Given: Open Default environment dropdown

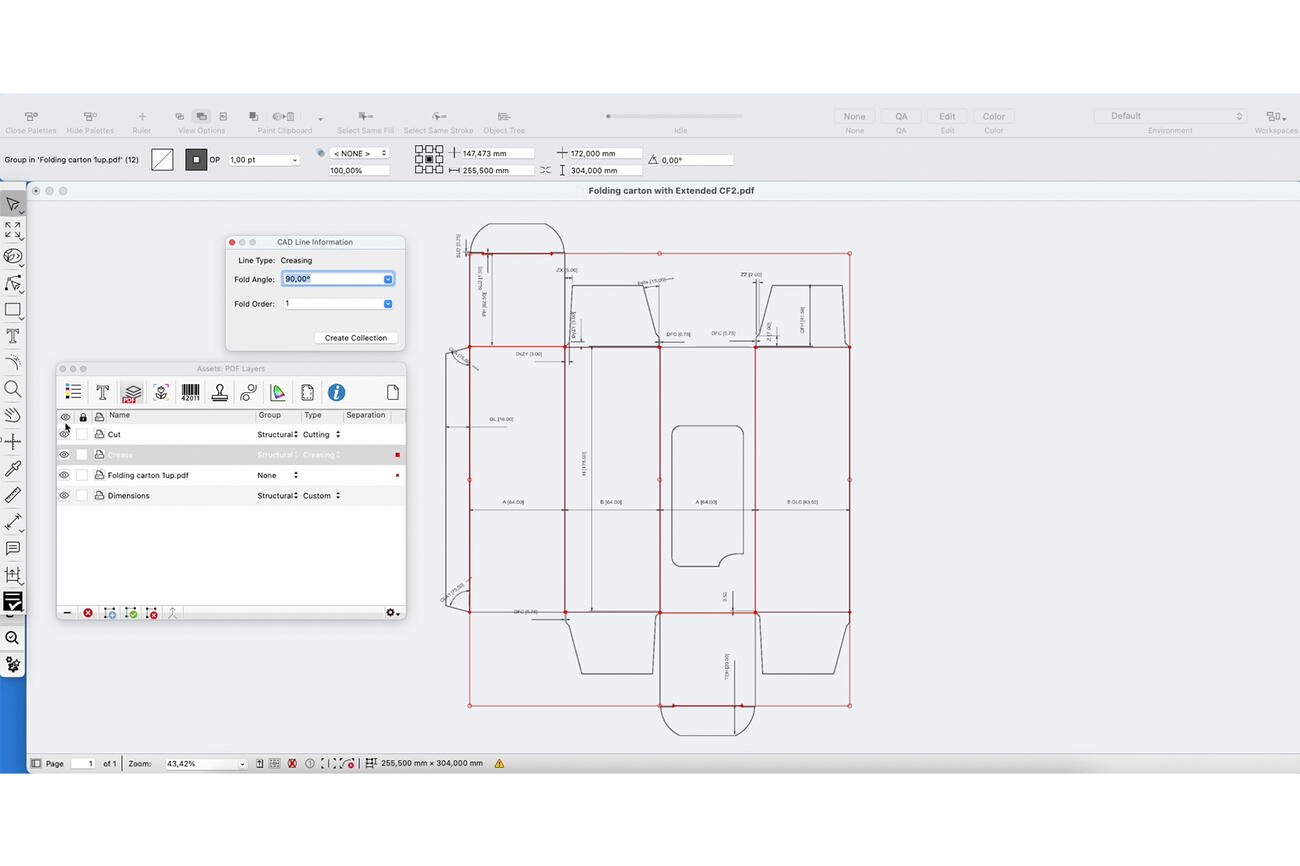Looking at the screenshot, I should pyautogui.click(x=1170, y=116).
